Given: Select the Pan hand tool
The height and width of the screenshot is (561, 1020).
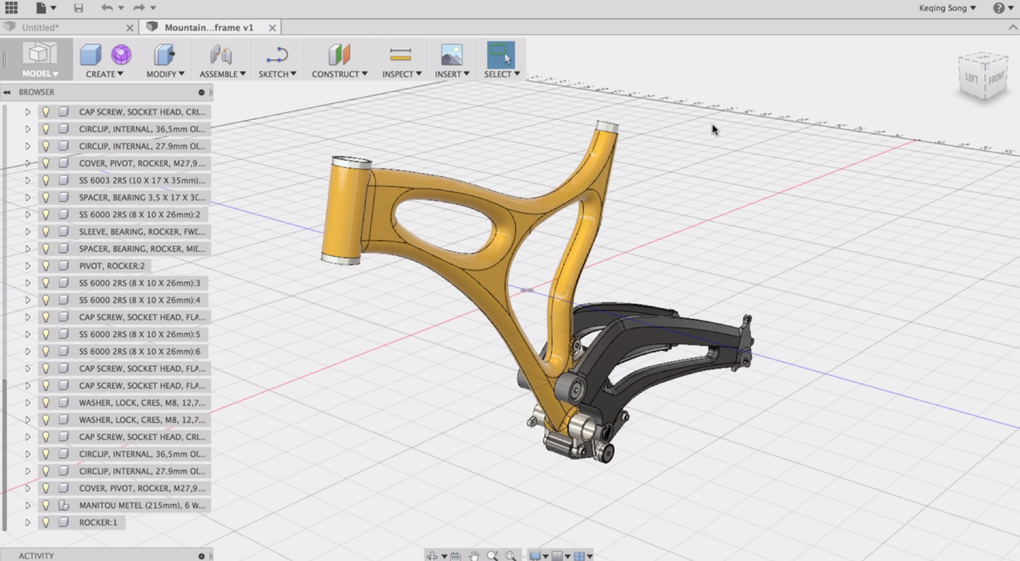Looking at the screenshot, I should pos(474,556).
